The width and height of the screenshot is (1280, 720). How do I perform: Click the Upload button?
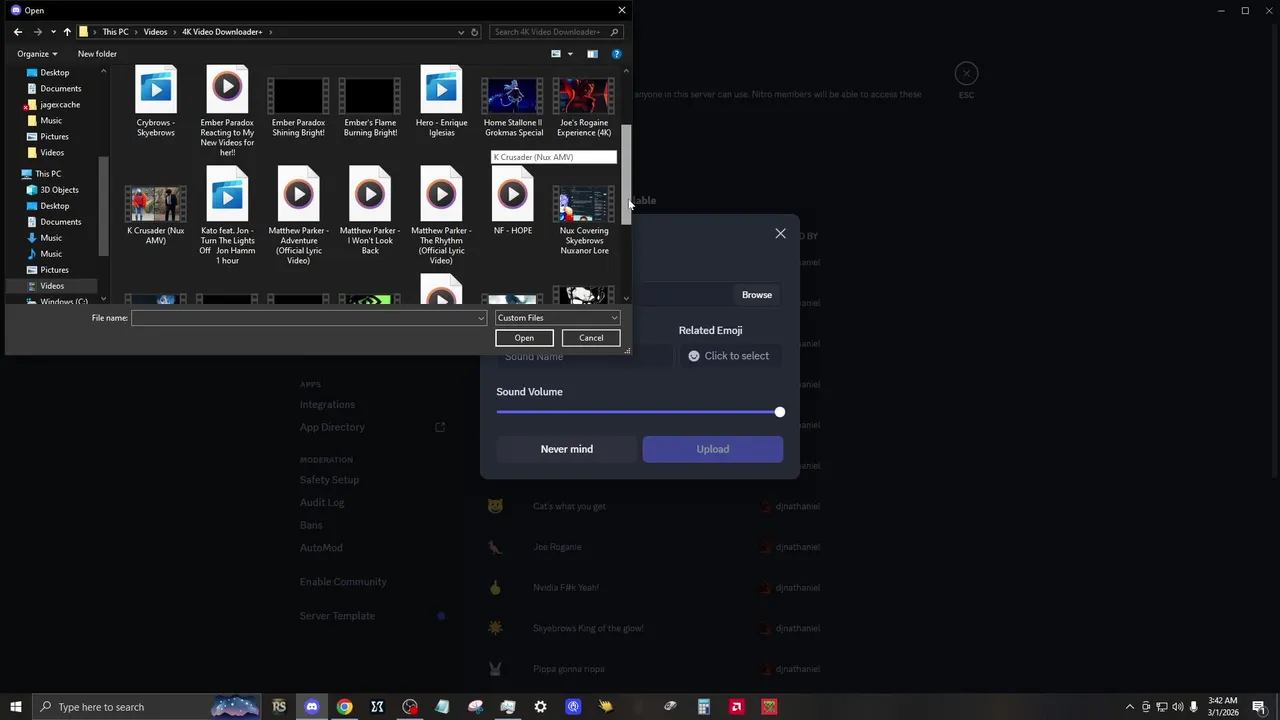[x=713, y=449]
